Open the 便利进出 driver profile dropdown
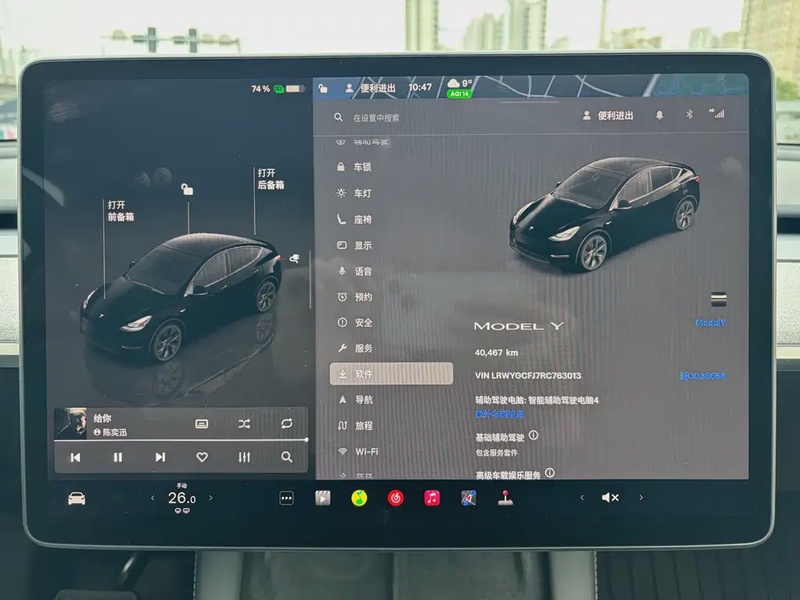The height and width of the screenshot is (600, 800). (x=608, y=115)
